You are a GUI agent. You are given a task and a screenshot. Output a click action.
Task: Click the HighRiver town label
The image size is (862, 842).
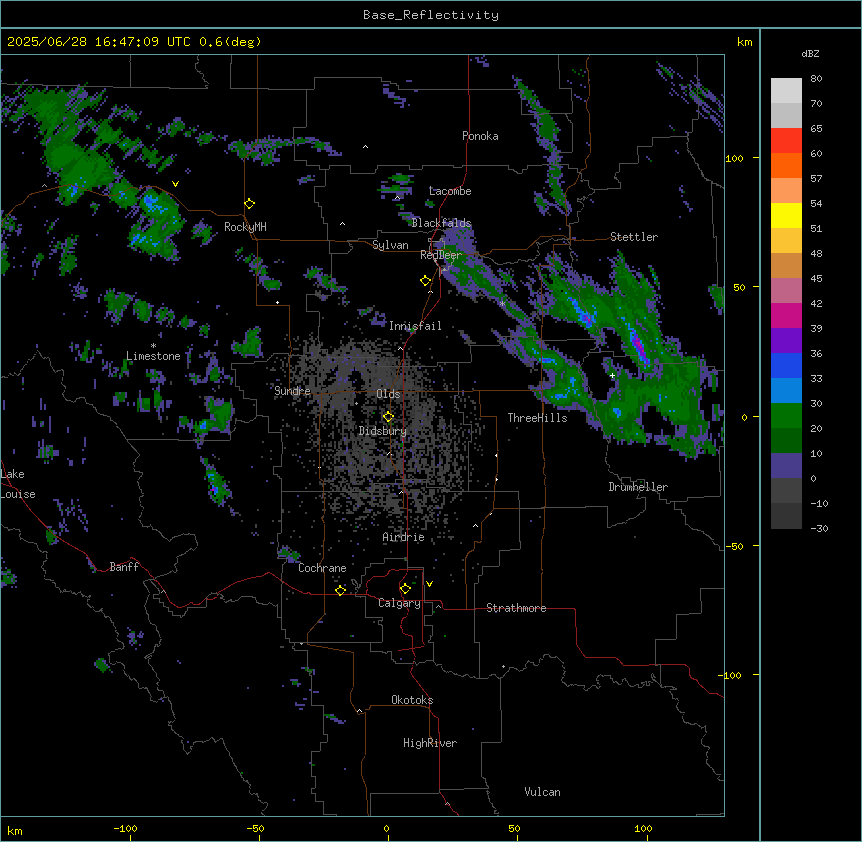430,743
